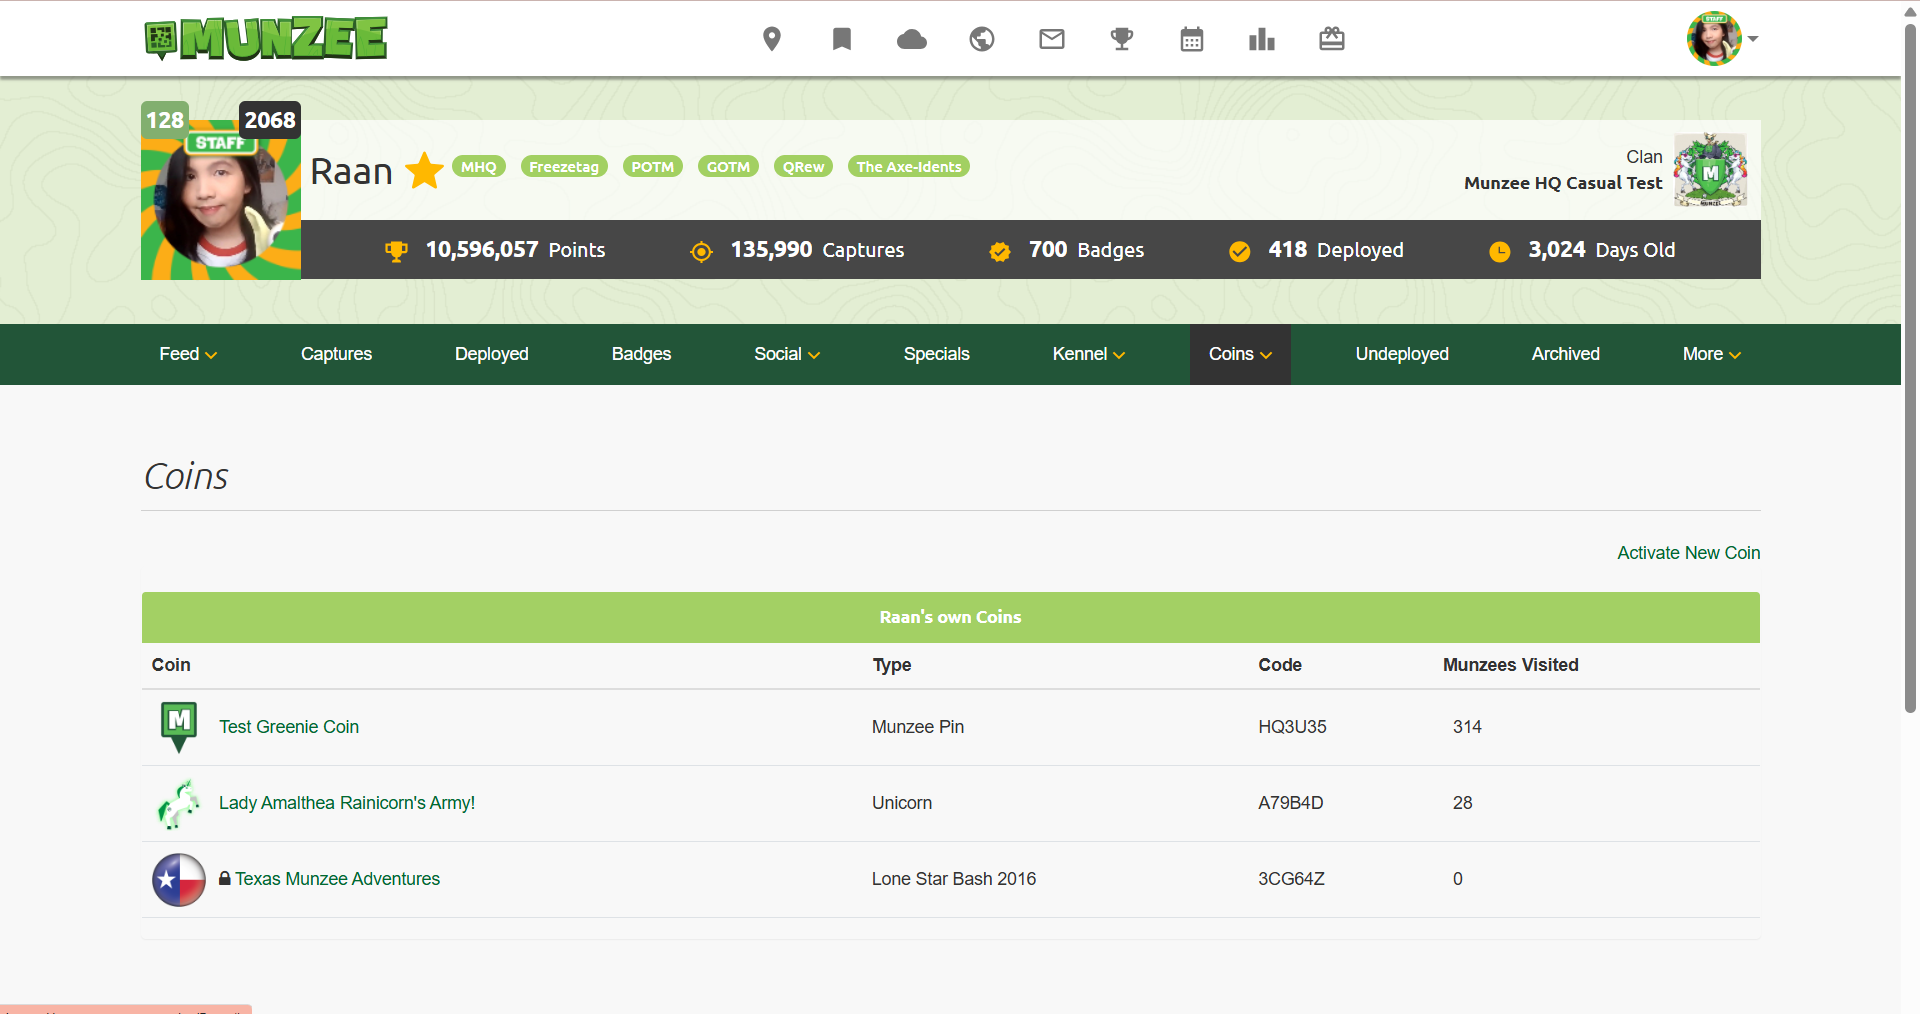Open the Test Greenie Coin link
The height and width of the screenshot is (1014, 1920).
click(288, 727)
